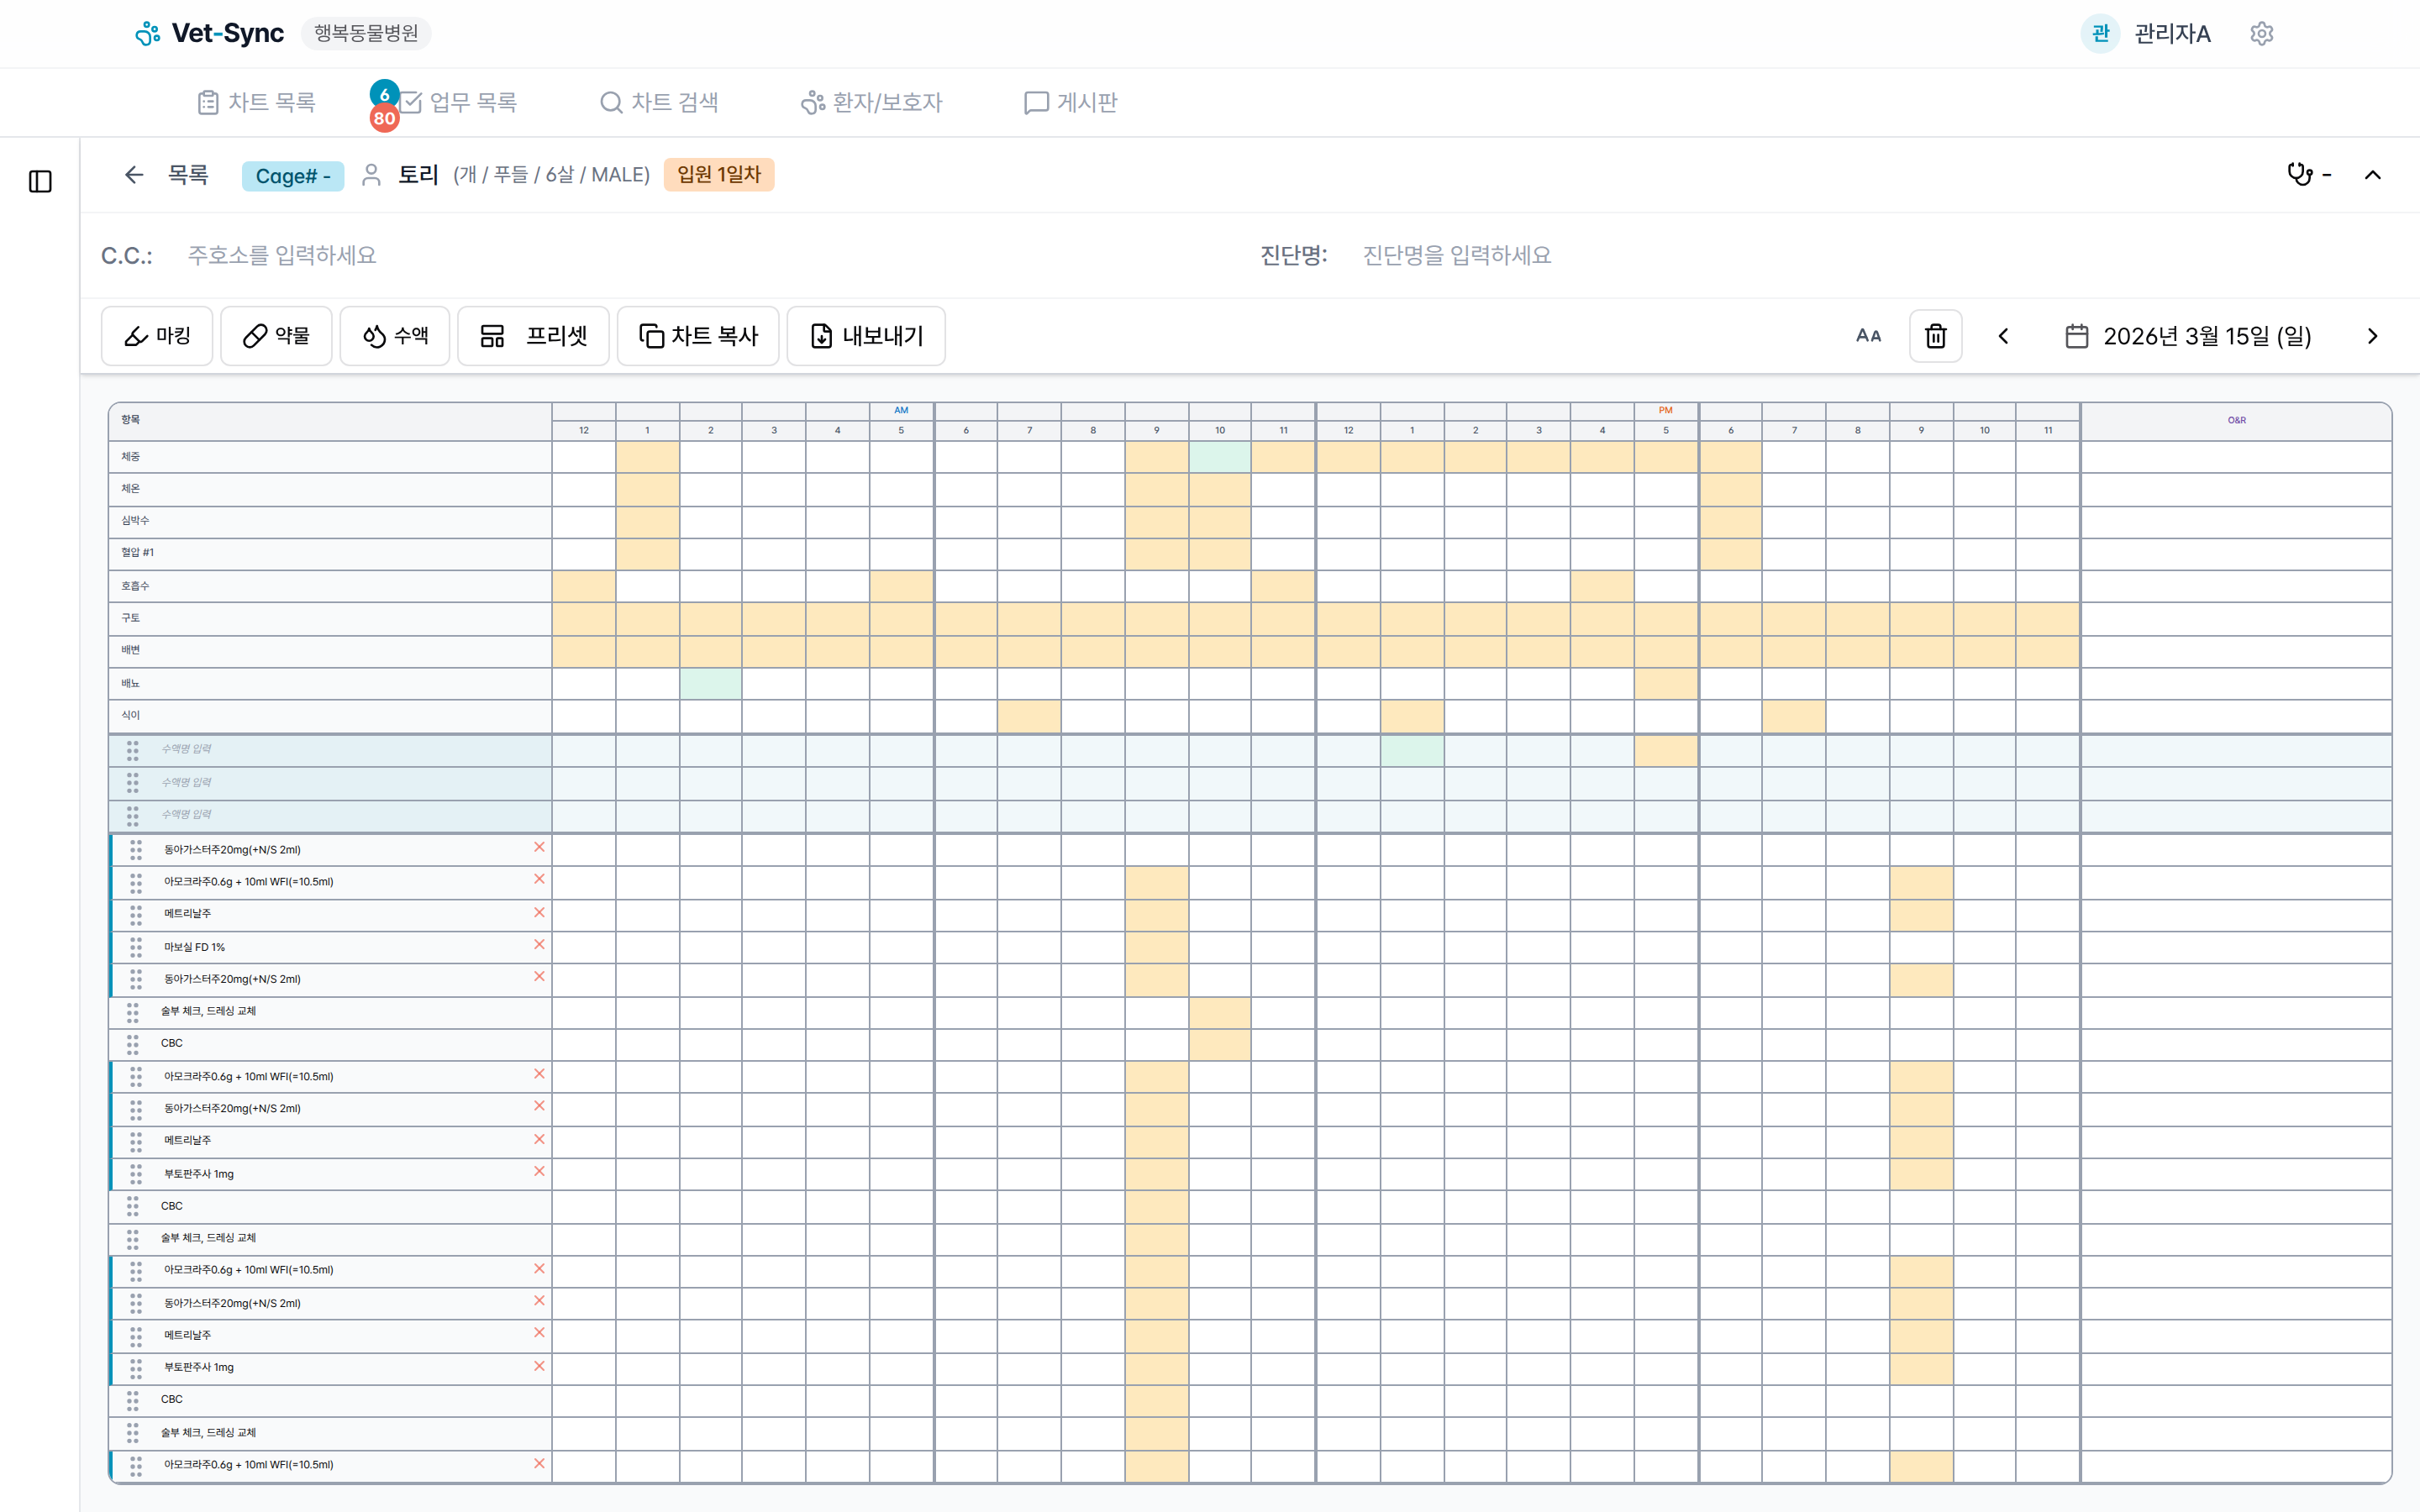
Task: Toggle the left sidebar panel icon
Action: tap(40, 181)
